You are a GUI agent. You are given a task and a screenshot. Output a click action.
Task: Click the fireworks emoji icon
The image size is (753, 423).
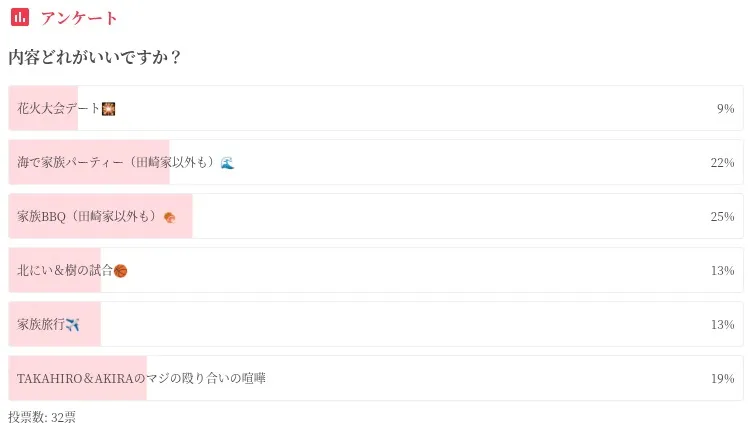pos(109,109)
